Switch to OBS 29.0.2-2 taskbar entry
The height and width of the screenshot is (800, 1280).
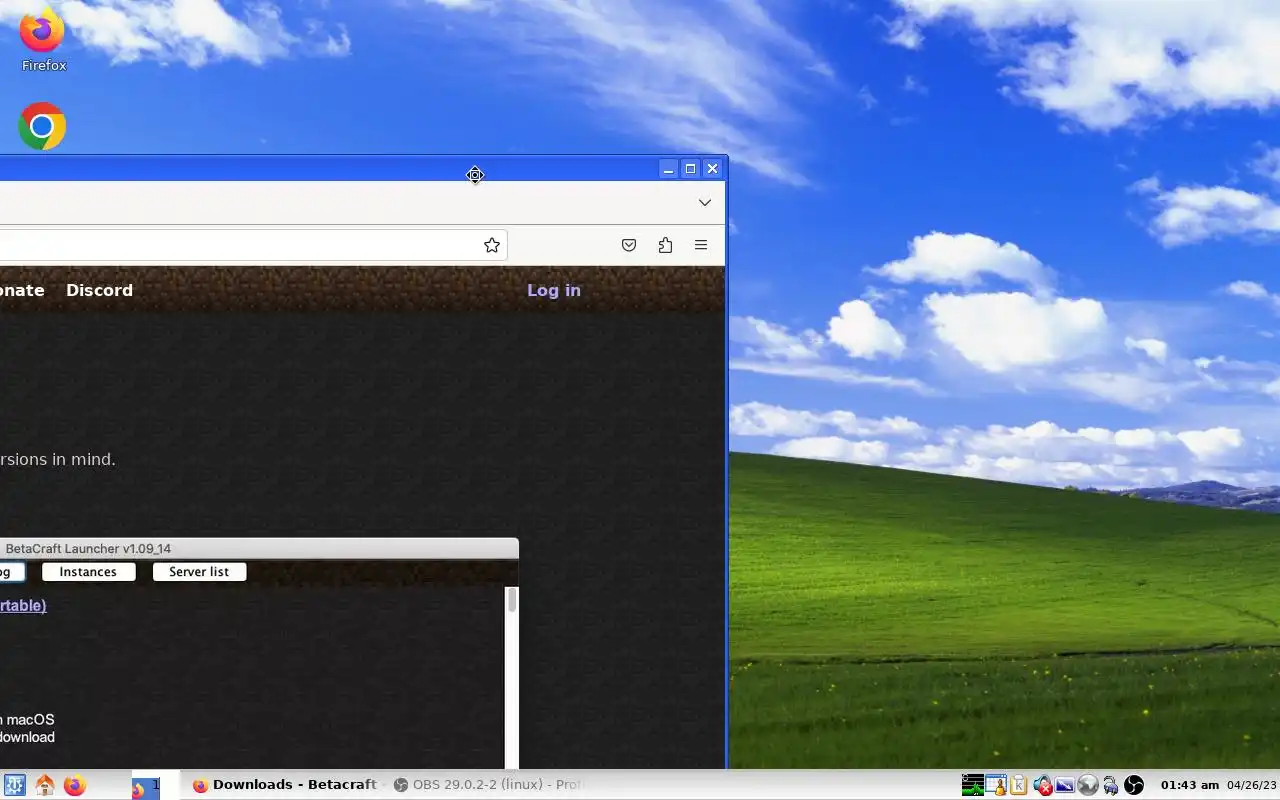488,785
